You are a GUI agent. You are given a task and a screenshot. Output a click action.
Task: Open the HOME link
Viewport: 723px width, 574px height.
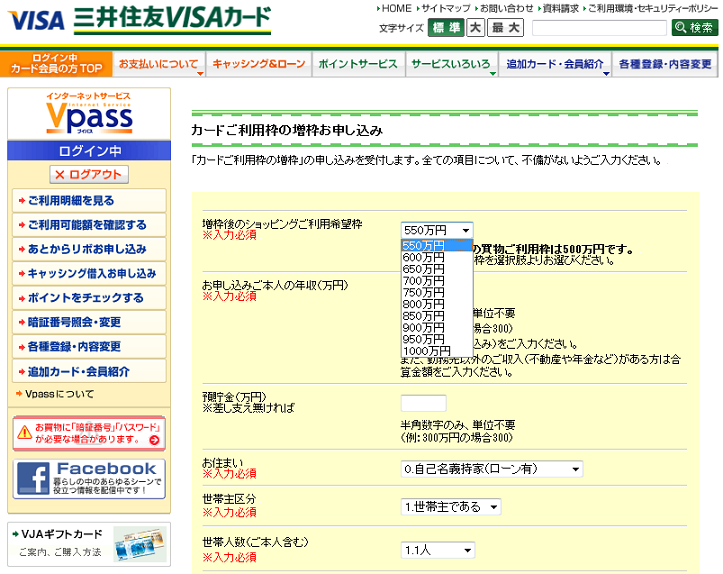[396, 8]
